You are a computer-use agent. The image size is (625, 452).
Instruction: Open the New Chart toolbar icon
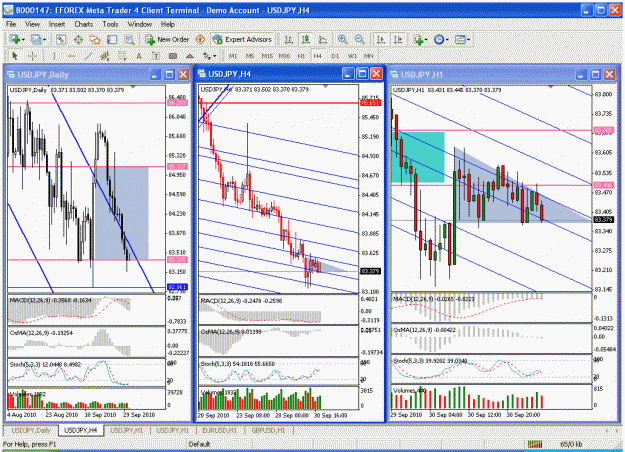15,39
